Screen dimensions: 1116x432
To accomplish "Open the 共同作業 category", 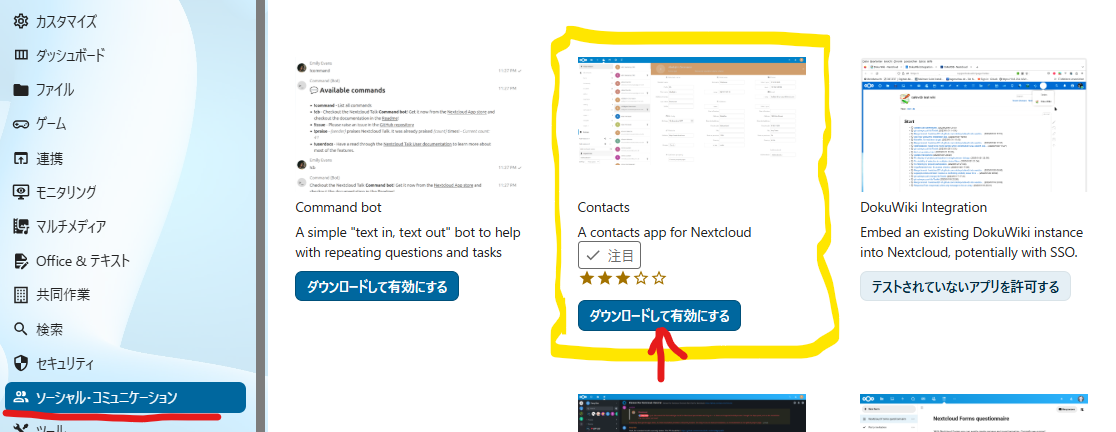I will (125, 295).
